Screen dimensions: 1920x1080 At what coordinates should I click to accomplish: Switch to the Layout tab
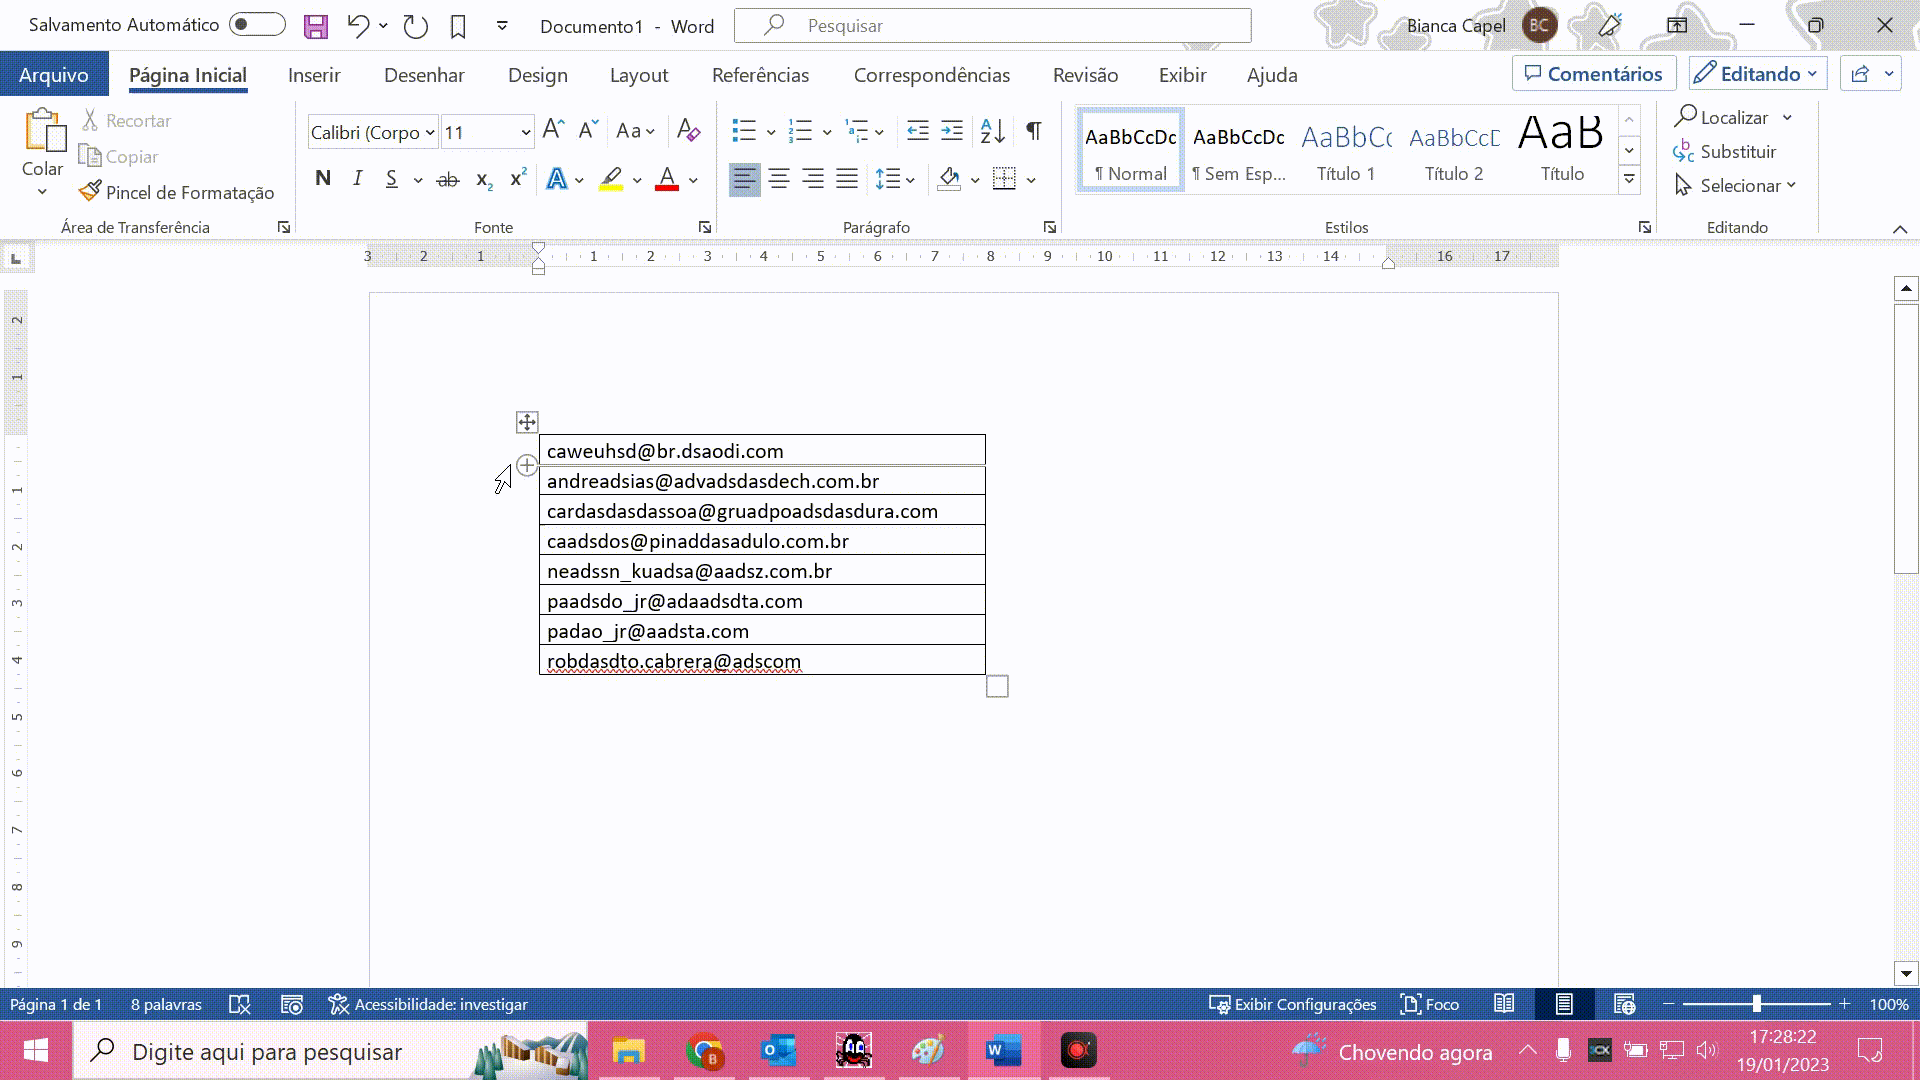coord(638,75)
